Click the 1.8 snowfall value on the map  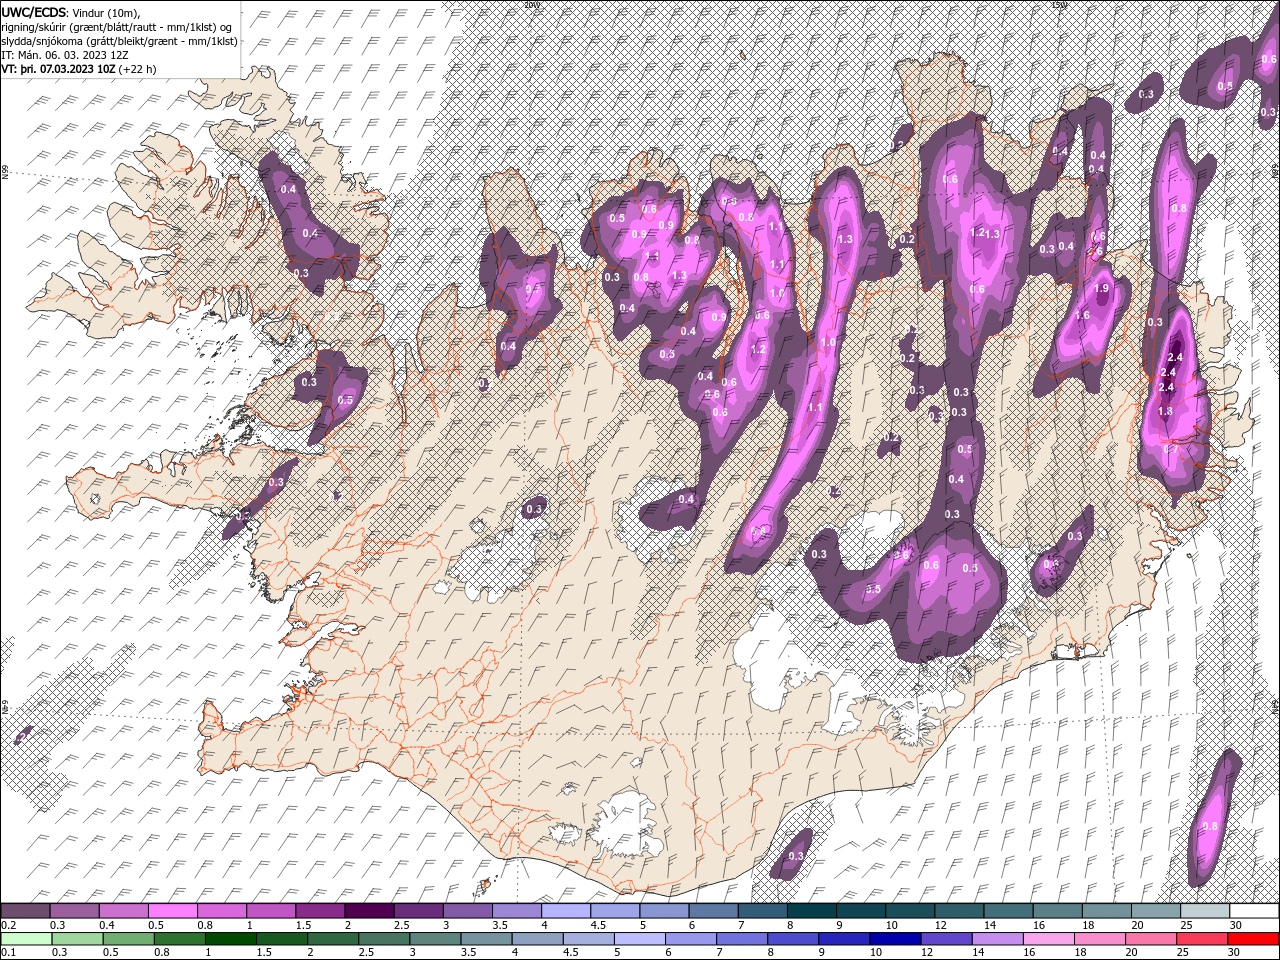pyautogui.click(x=1165, y=411)
